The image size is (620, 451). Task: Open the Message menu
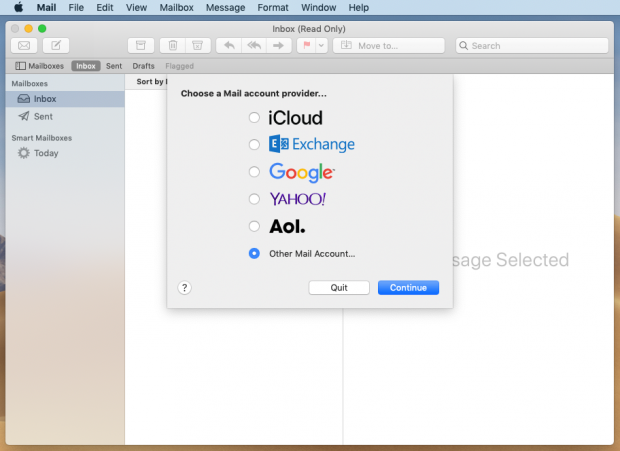pyautogui.click(x=225, y=8)
